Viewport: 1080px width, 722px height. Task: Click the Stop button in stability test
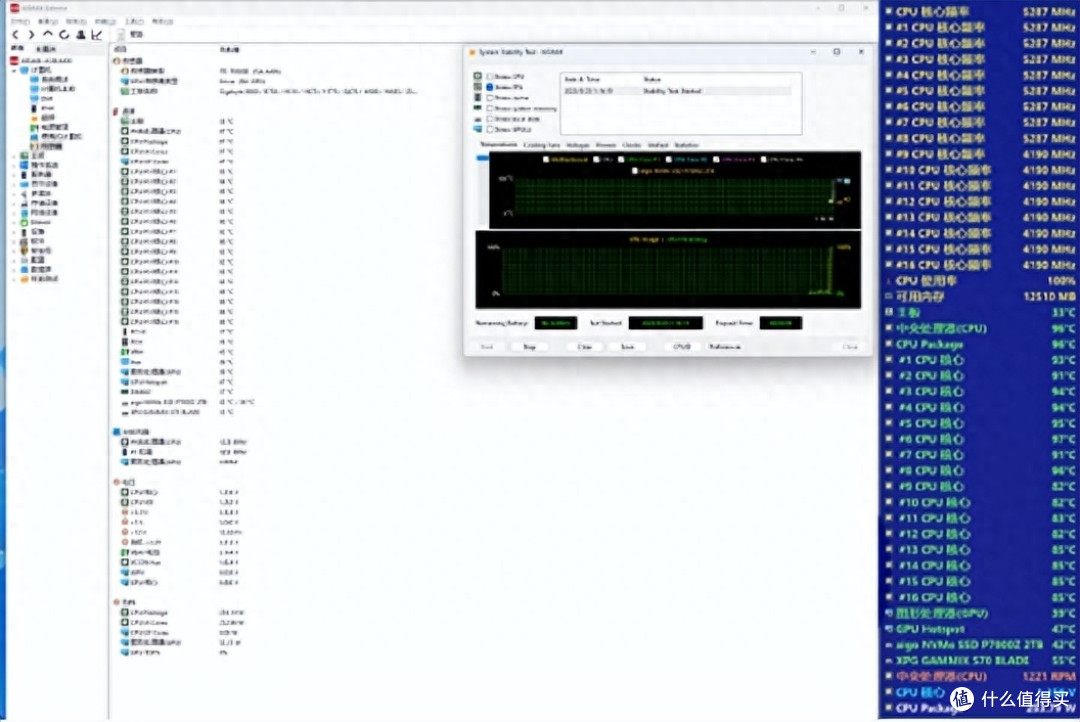(x=529, y=347)
